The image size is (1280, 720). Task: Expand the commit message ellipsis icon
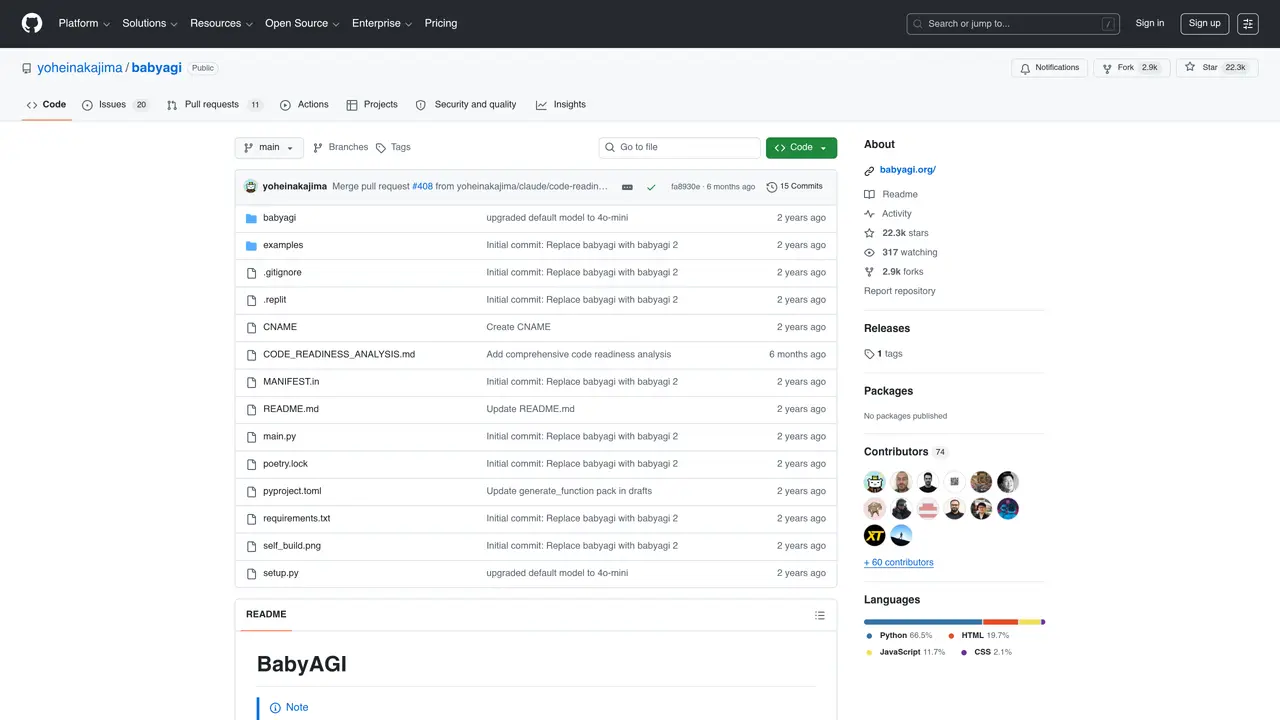(x=627, y=187)
